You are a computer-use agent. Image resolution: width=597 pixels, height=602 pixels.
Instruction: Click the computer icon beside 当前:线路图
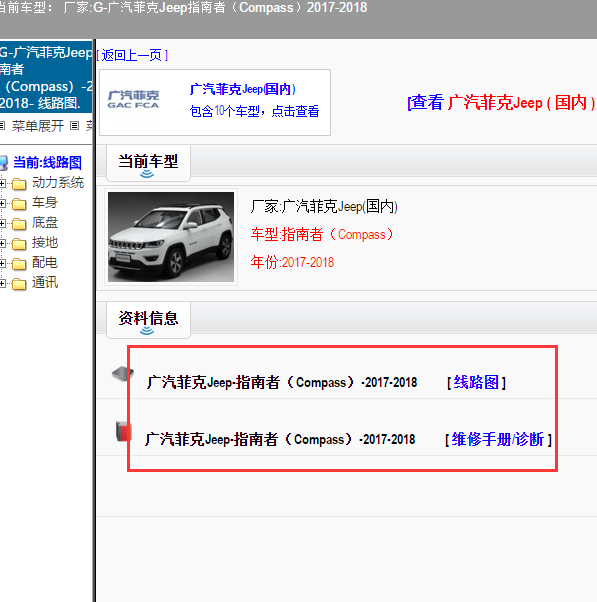(3, 163)
